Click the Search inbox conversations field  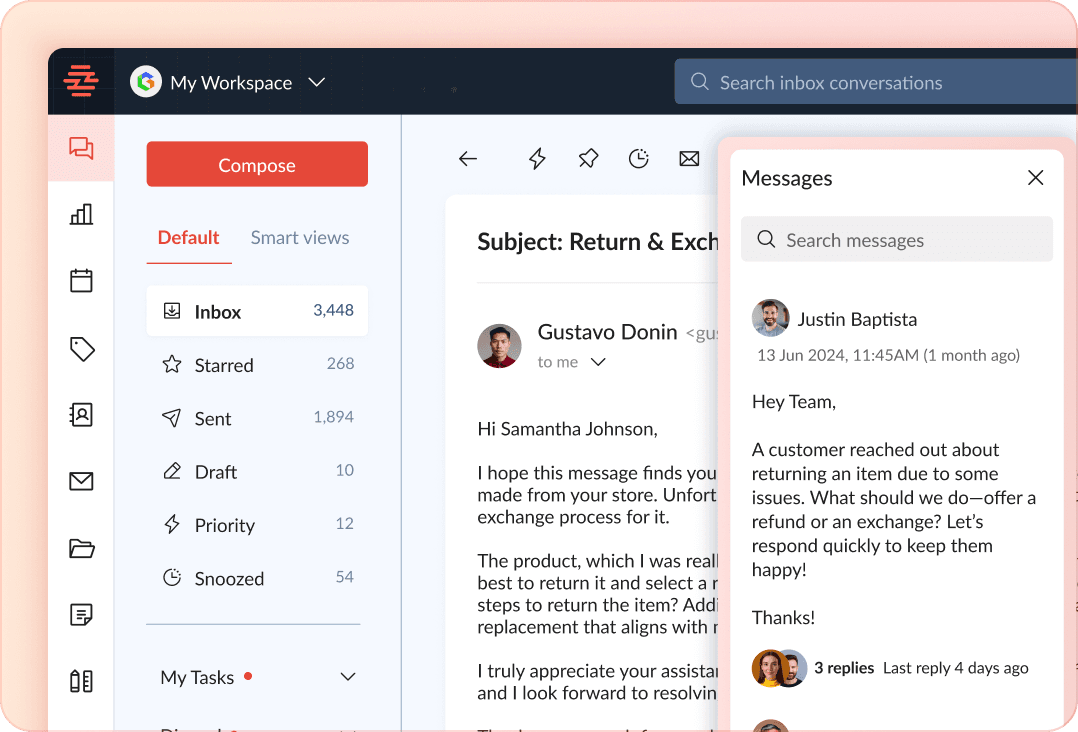[x=875, y=82]
